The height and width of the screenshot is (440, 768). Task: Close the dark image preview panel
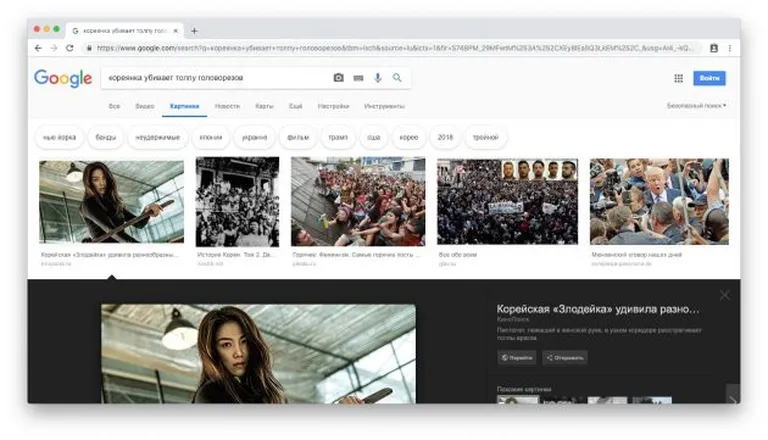(x=724, y=295)
